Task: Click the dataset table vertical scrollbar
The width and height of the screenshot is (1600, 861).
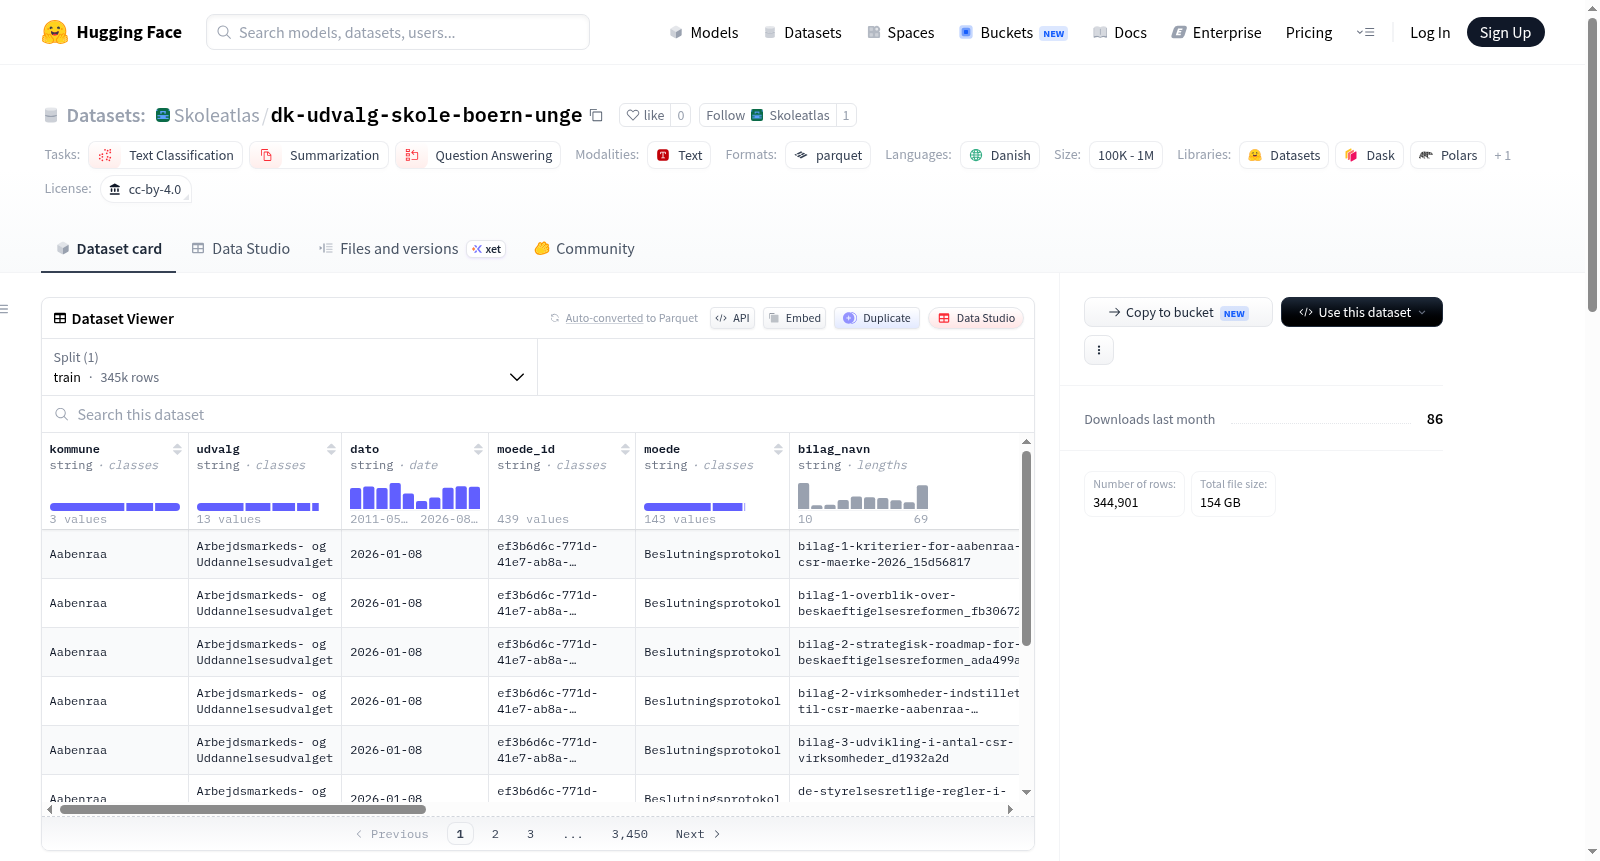Action: (x=1026, y=548)
